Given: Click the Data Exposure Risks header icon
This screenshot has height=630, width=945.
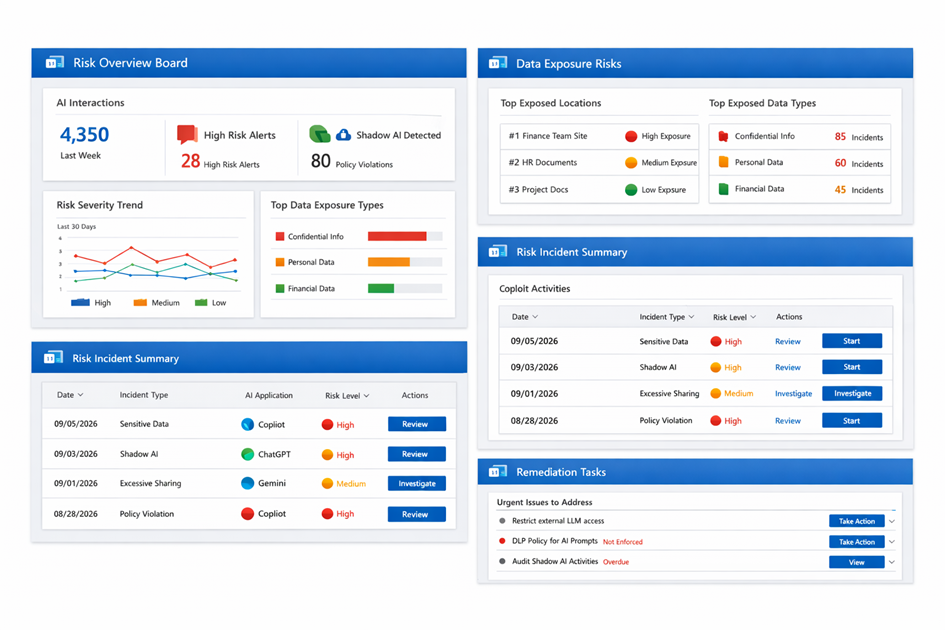Looking at the screenshot, I should coord(498,63).
